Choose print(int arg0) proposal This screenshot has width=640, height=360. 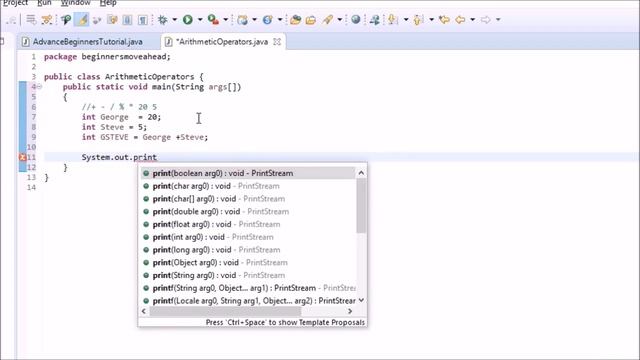pos(248,237)
